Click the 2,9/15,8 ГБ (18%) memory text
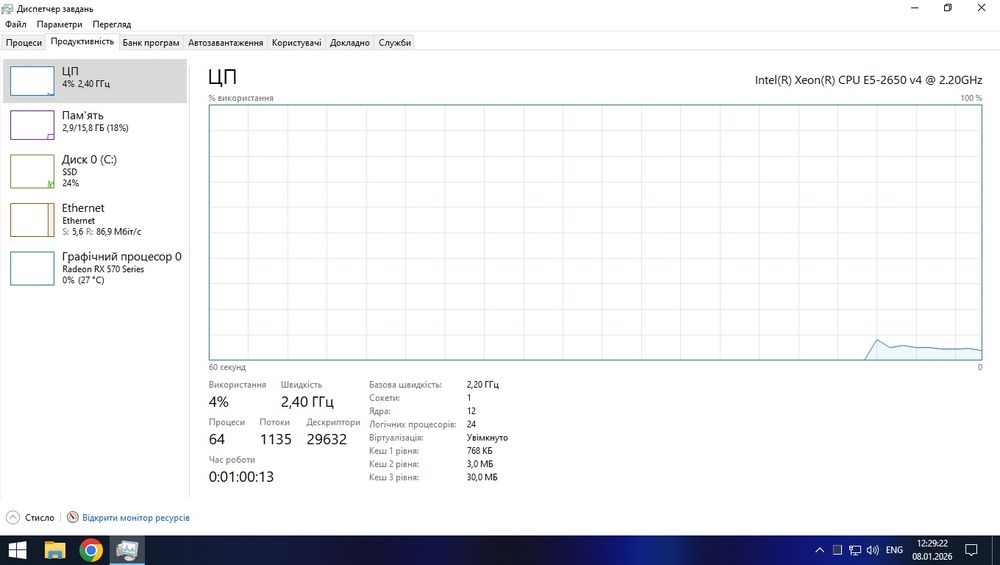This screenshot has height=565, width=1000. click(95, 128)
